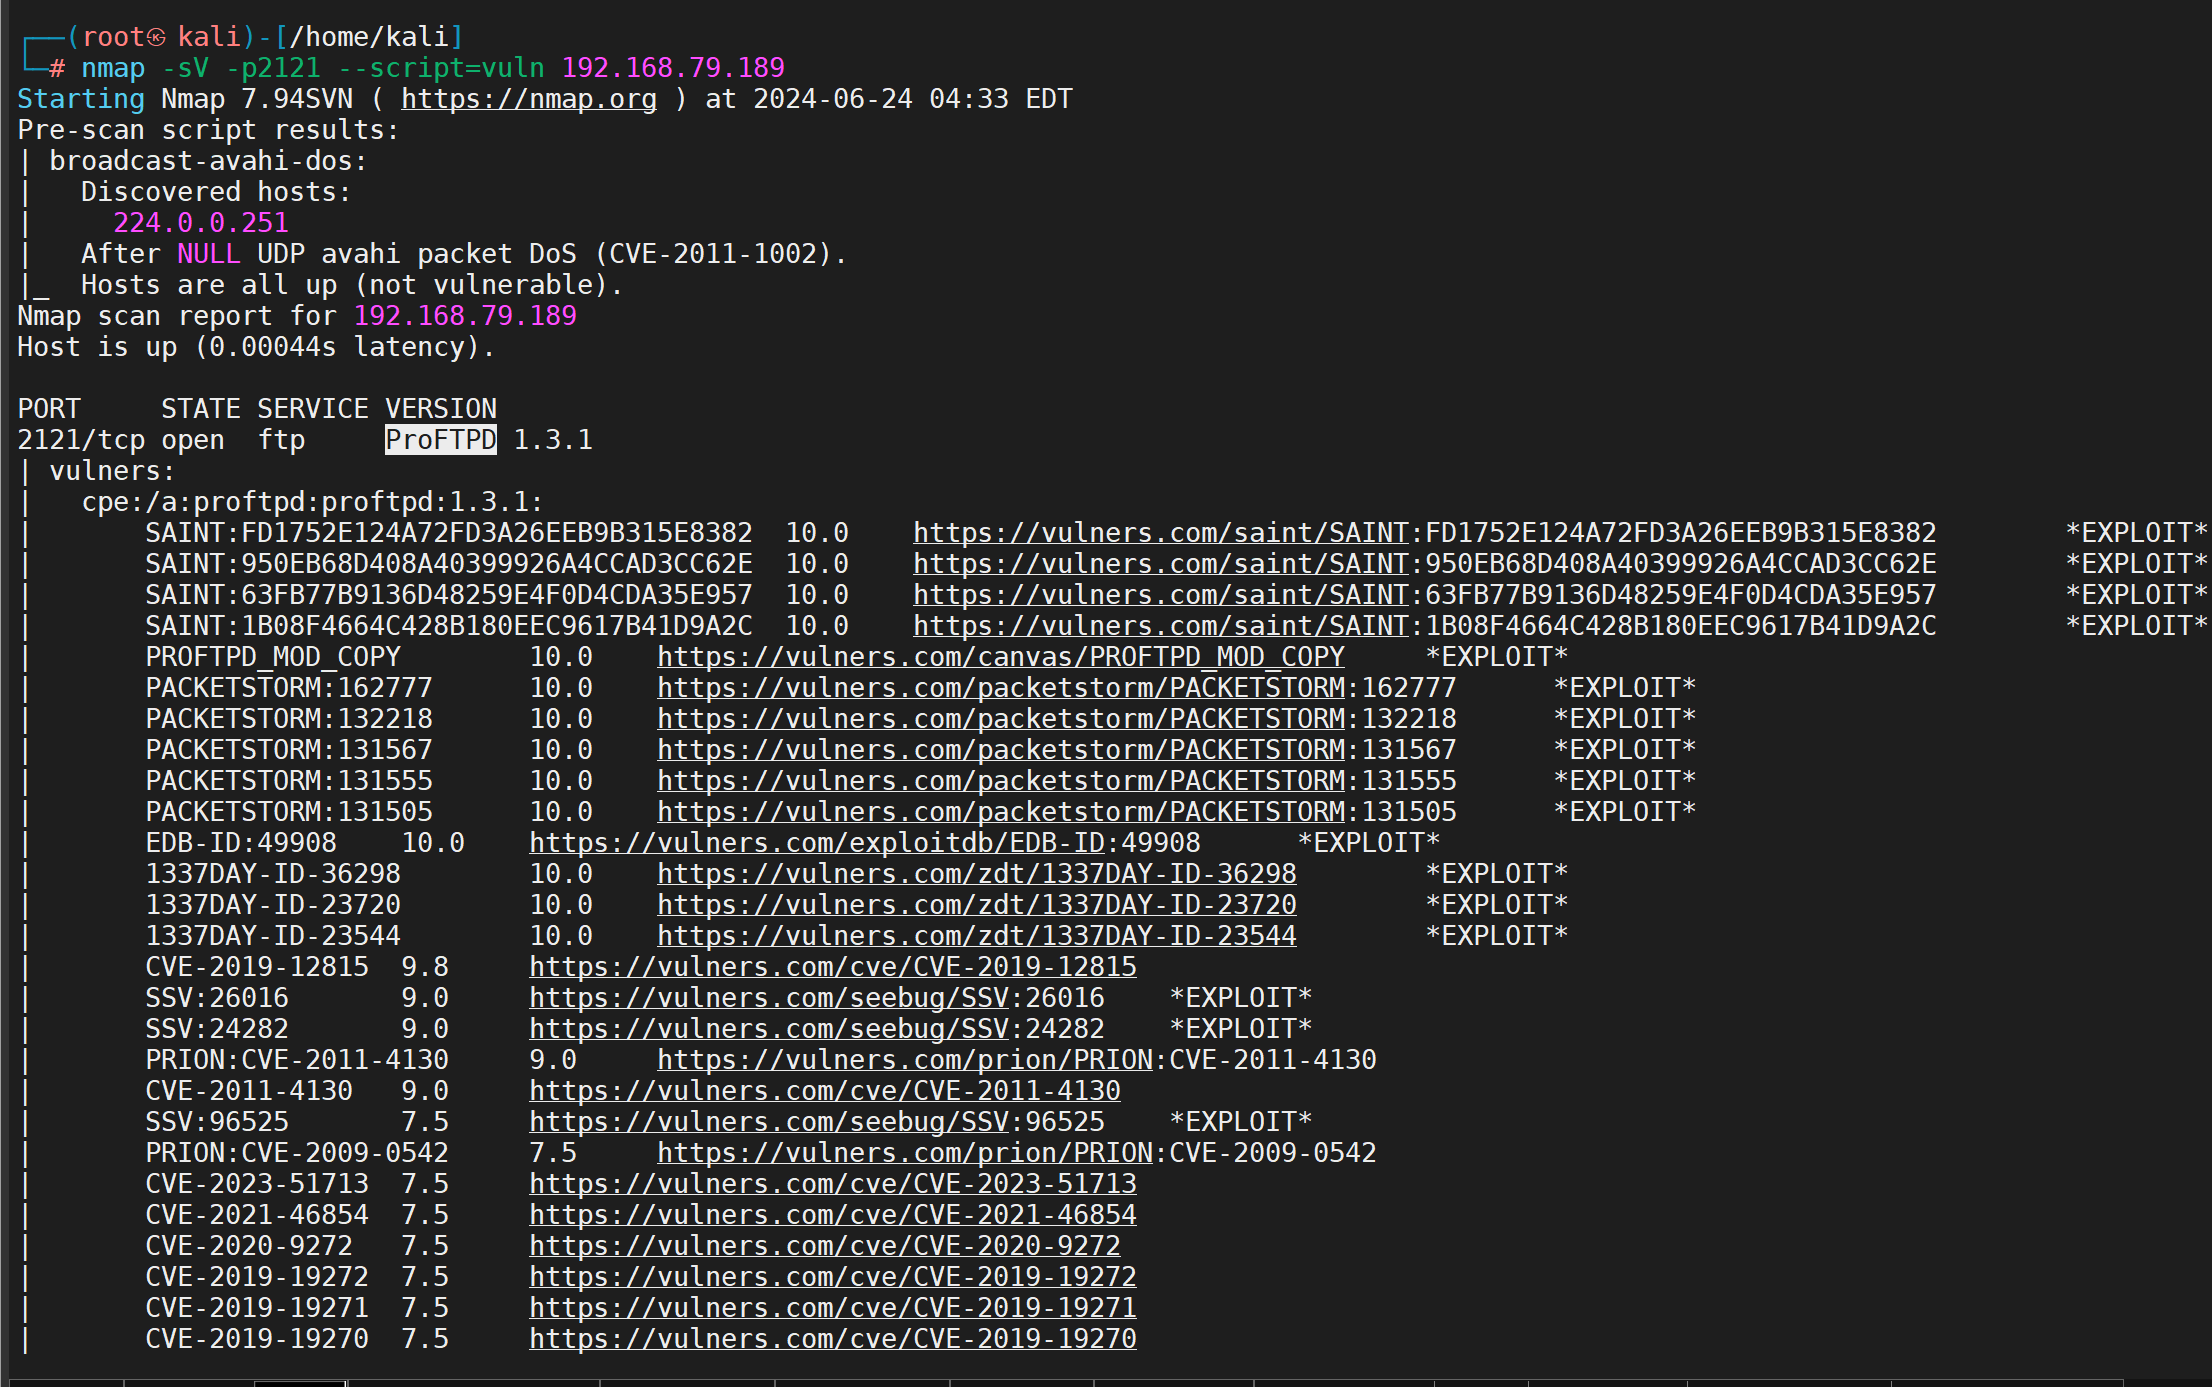This screenshot has height=1387, width=2212.
Task: Click the discovered host 224.0.0.251
Action: [x=200, y=223]
